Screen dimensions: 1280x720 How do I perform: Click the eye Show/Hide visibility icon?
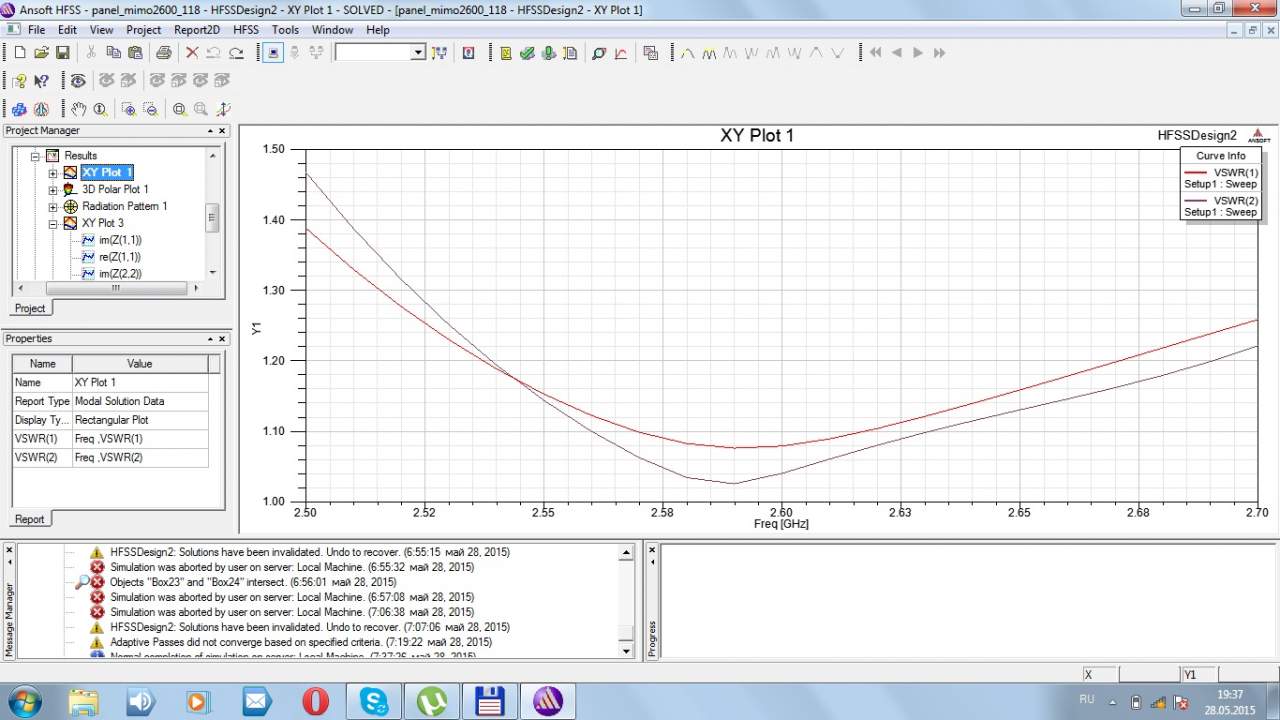[78, 81]
